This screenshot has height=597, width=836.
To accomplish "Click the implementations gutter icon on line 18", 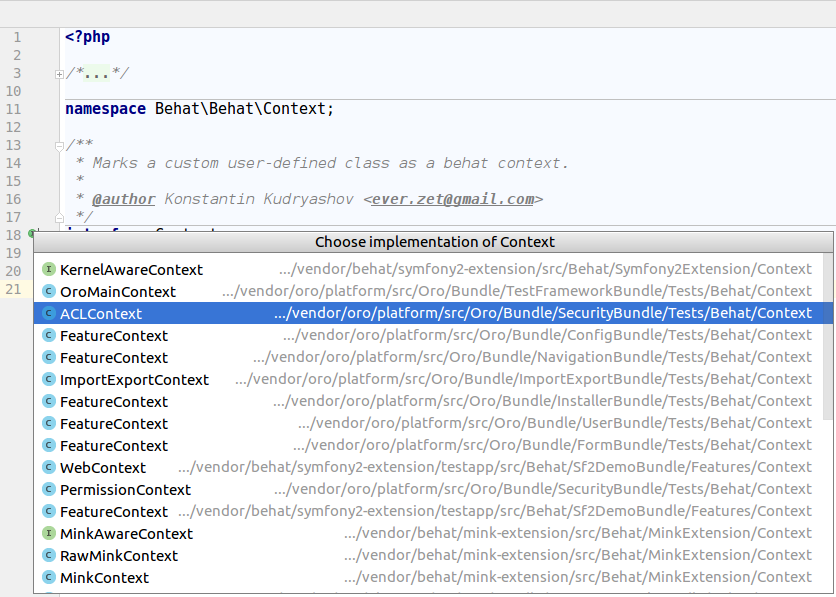I will (32, 234).
